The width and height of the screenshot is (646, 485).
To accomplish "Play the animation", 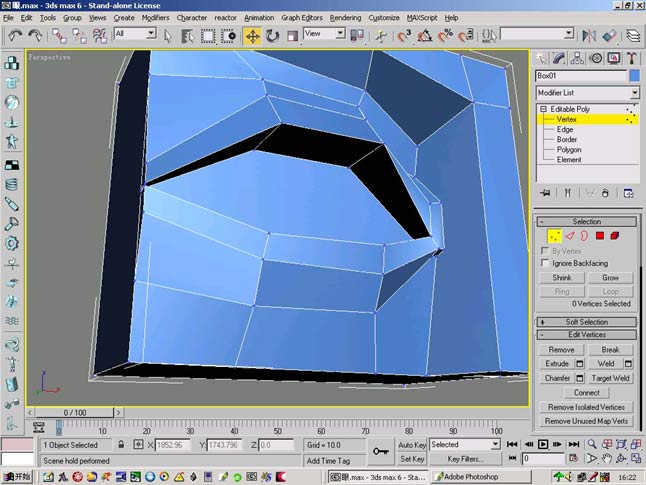I will pyautogui.click(x=543, y=444).
